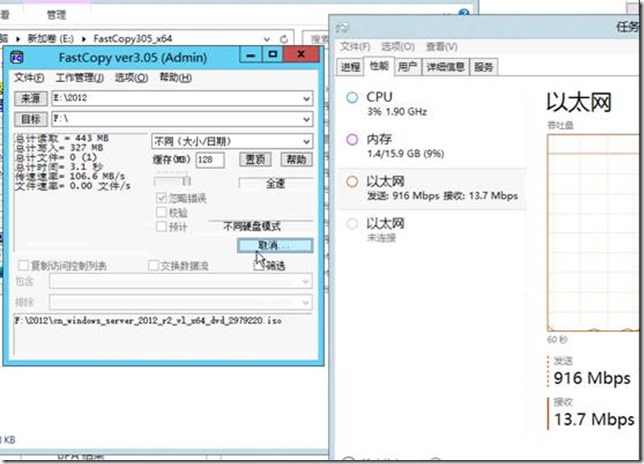Click the 帮助 button beside 置顶
The width and height of the screenshot is (644, 464).
[297, 160]
